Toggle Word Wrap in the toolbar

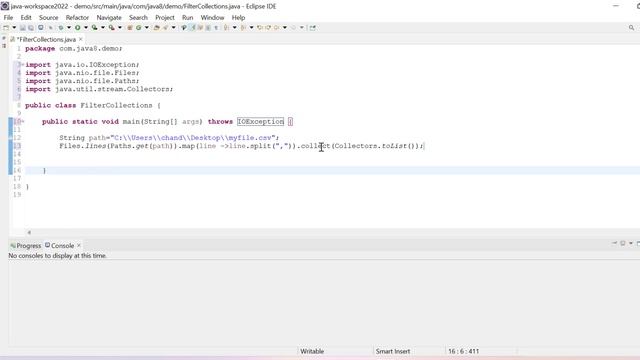pyautogui.click(x=200, y=28)
